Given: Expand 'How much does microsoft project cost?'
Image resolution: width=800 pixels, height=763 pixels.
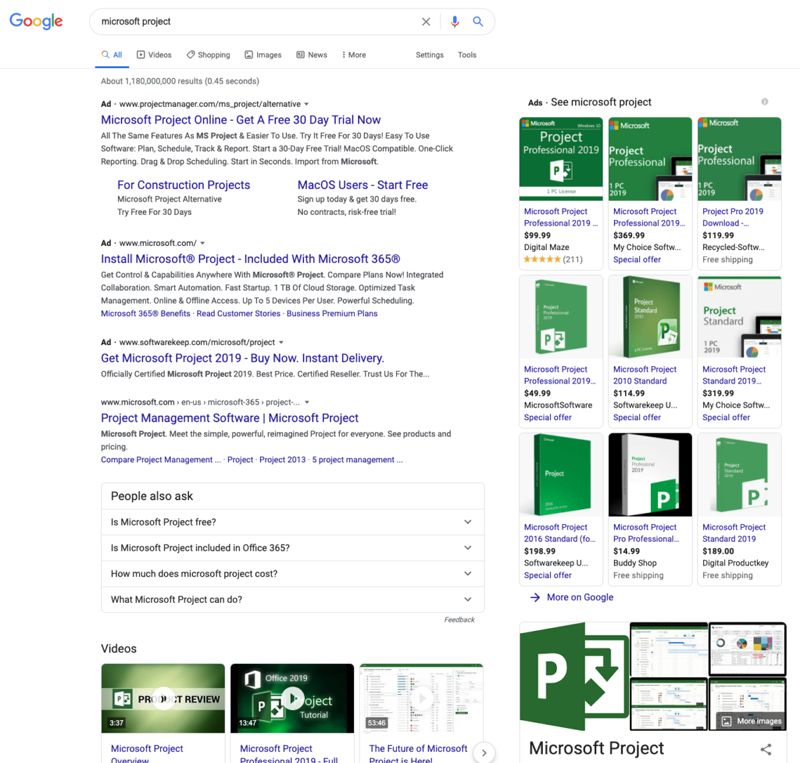Looking at the screenshot, I should pos(292,574).
